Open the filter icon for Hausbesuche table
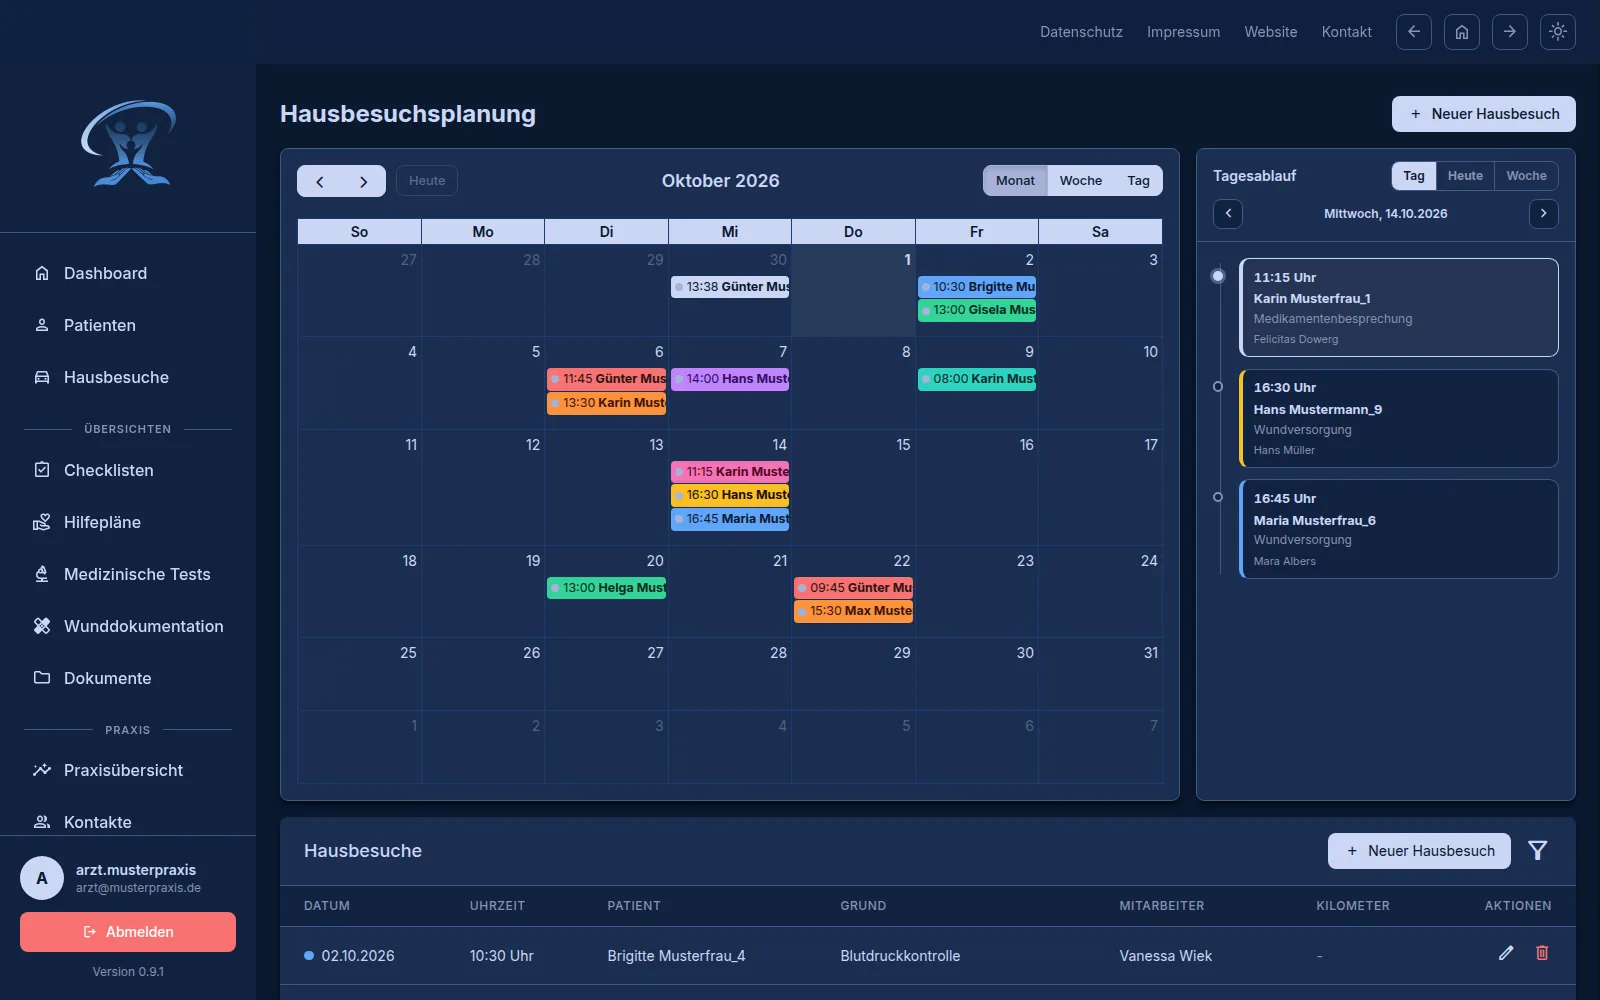 click(x=1538, y=851)
